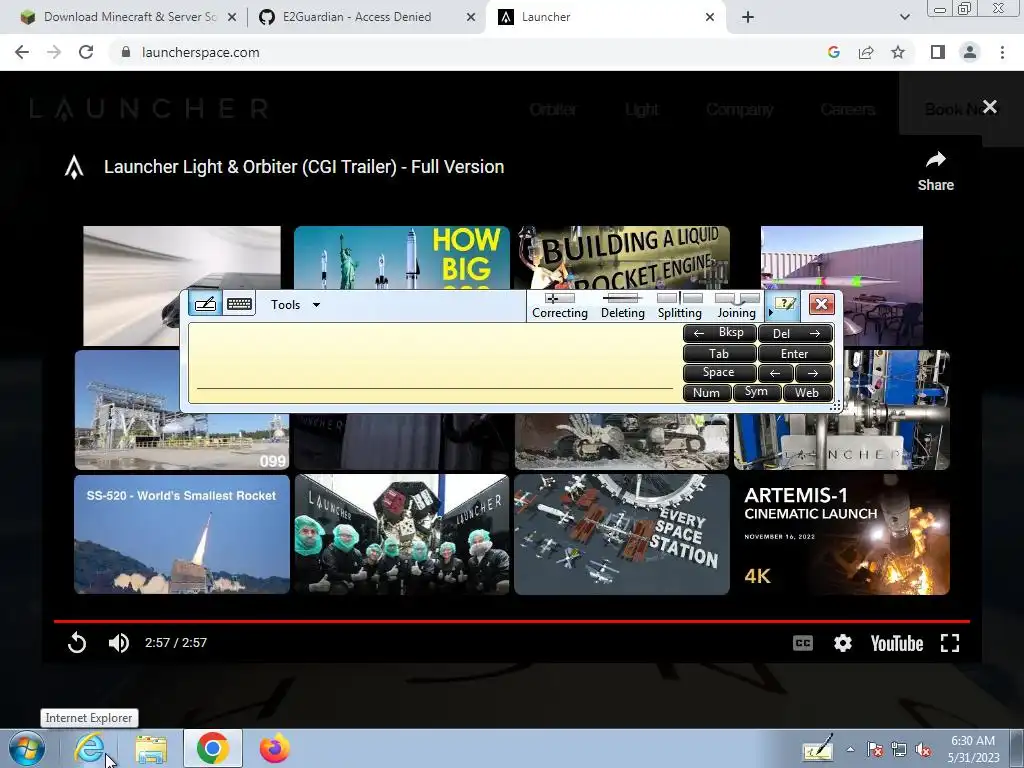Tap the left arrow key under Enter
The width and height of the screenshot is (1024, 768).
pos(775,373)
